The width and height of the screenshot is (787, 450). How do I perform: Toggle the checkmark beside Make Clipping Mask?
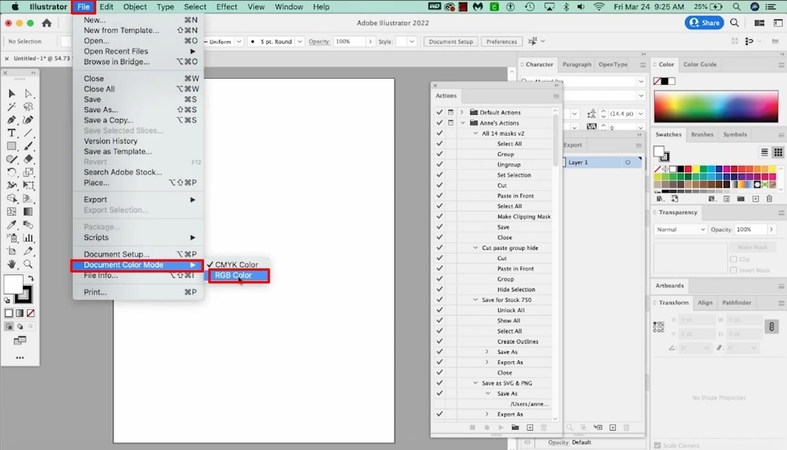pyautogui.click(x=440, y=216)
